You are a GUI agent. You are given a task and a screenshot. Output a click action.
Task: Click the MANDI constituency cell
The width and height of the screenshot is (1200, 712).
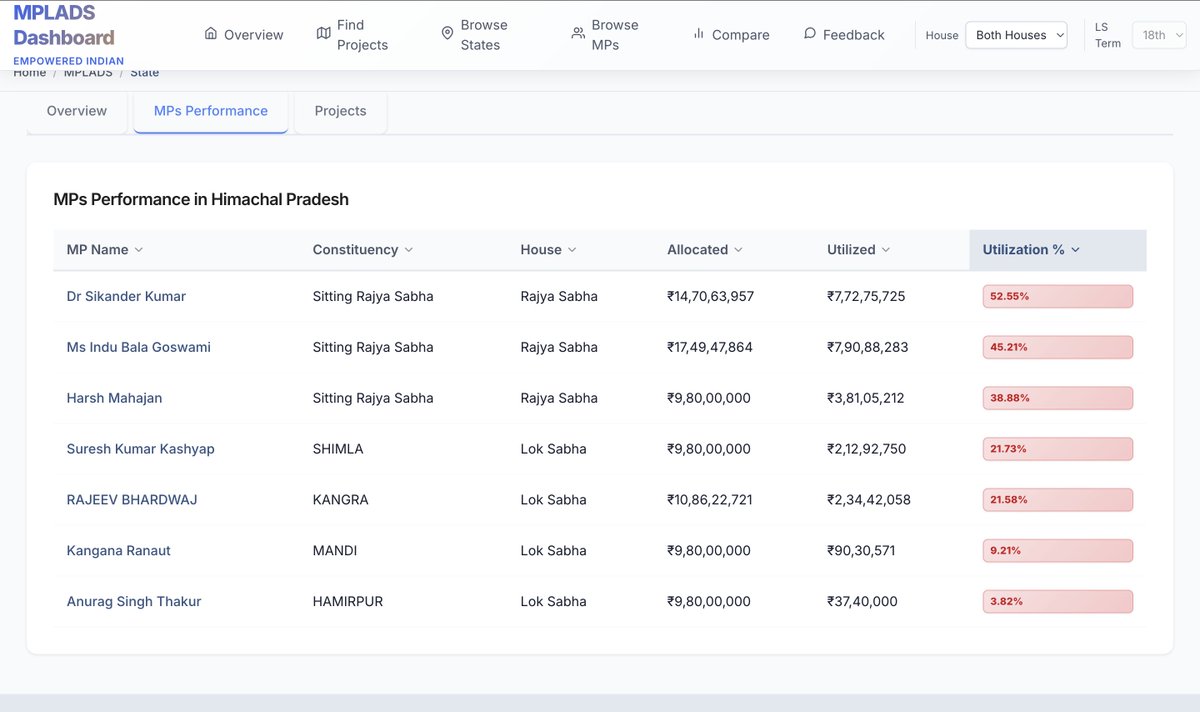tap(335, 551)
